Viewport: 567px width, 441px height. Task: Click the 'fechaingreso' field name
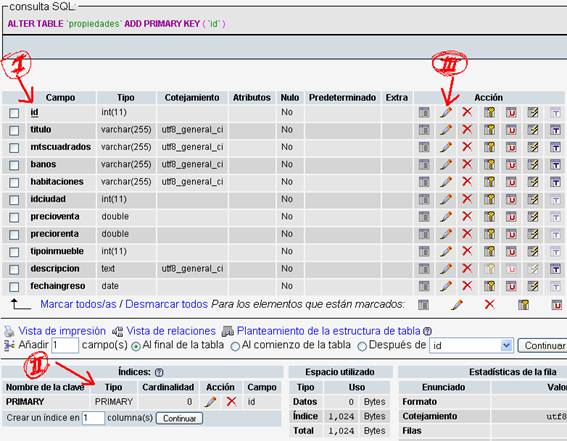click(57, 286)
